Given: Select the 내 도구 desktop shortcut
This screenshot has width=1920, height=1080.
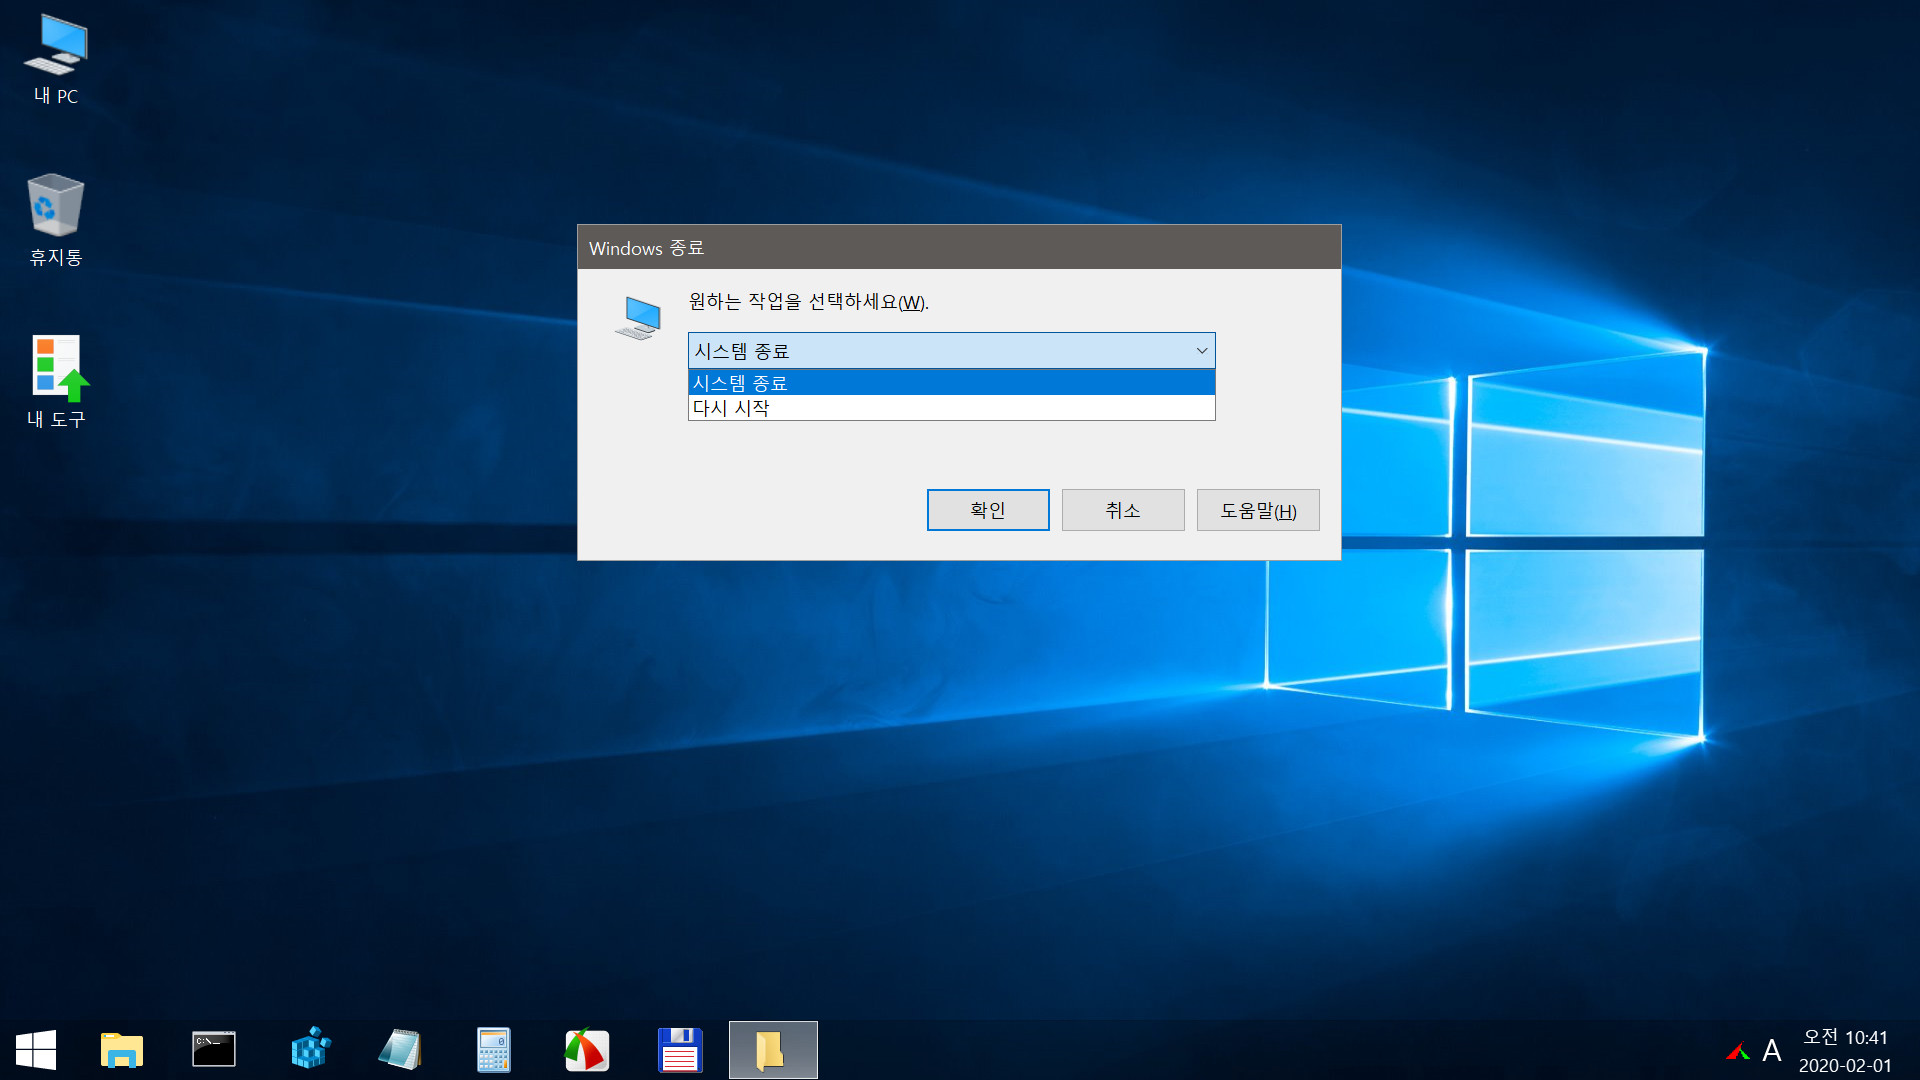Looking at the screenshot, I should 56,382.
